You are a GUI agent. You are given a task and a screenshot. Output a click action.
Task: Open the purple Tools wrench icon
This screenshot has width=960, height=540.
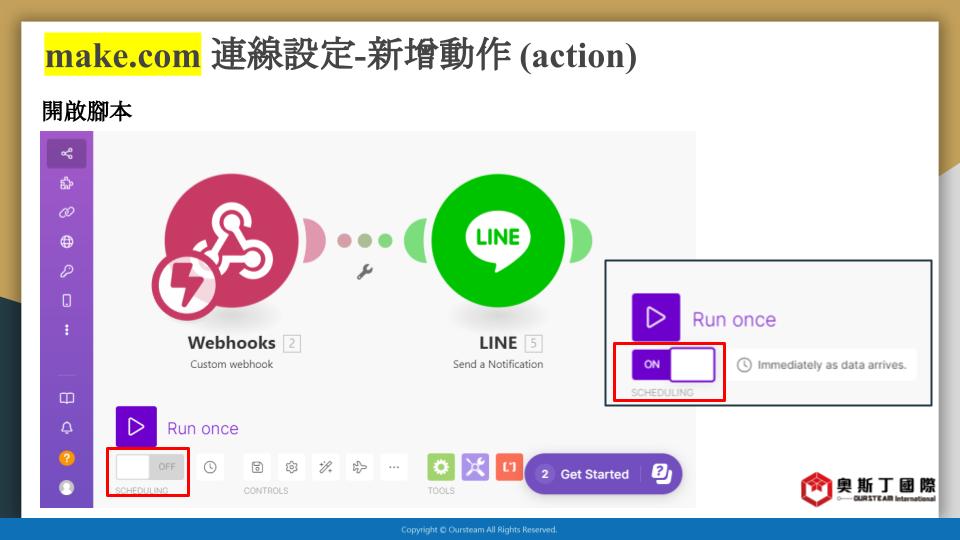[x=475, y=467]
